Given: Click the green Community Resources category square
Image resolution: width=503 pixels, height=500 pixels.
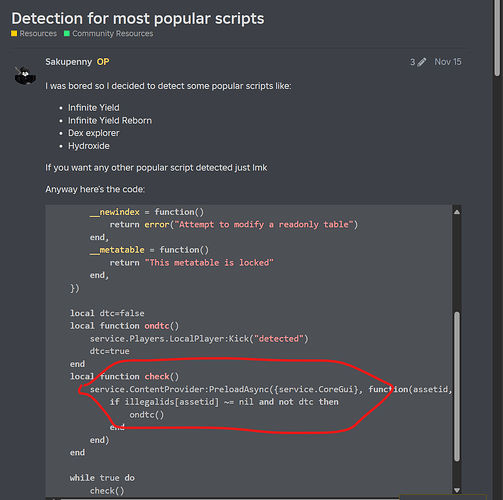Looking at the screenshot, I should [67, 33].
